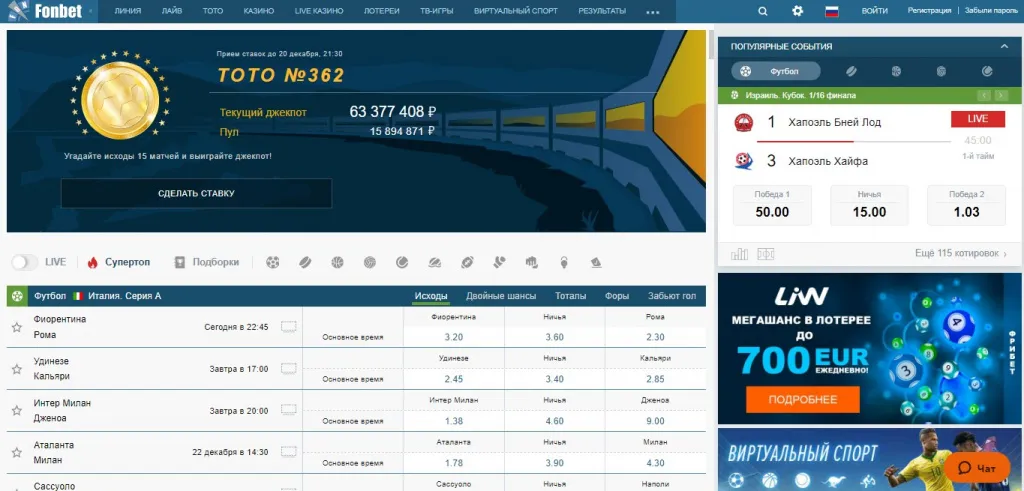Screen dimensions: 1024x491
Task: Favorite the Аталанта–Милан match star
Action: [x=16, y=452]
